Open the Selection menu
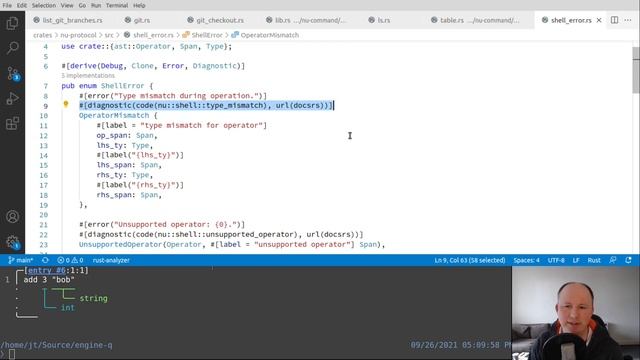Screen dimensions: 640x360 [x=44, y=5]
